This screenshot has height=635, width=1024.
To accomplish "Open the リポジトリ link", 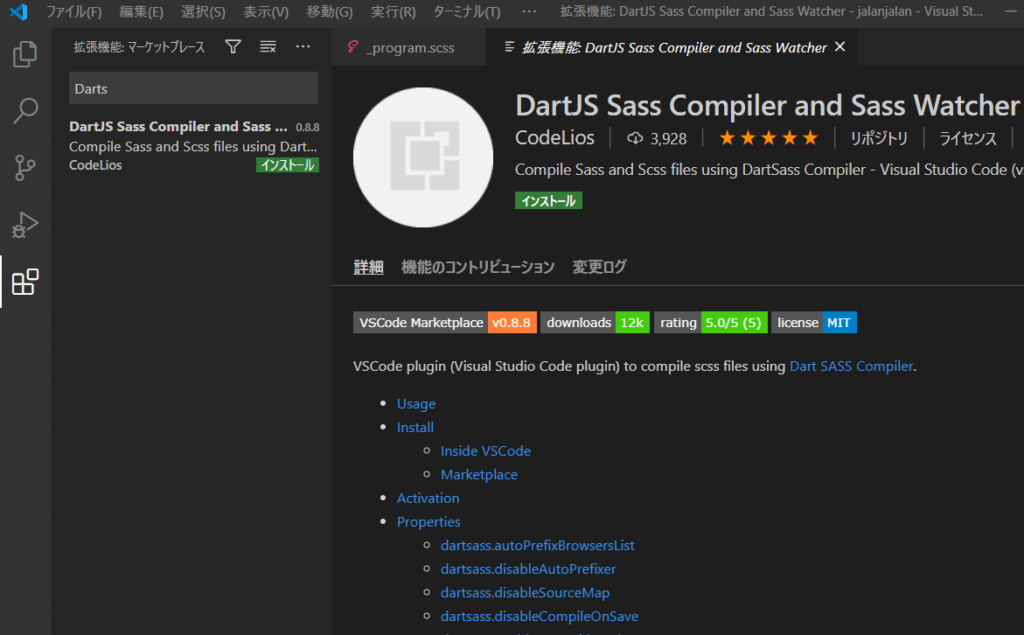I will (x=879, y=138).
